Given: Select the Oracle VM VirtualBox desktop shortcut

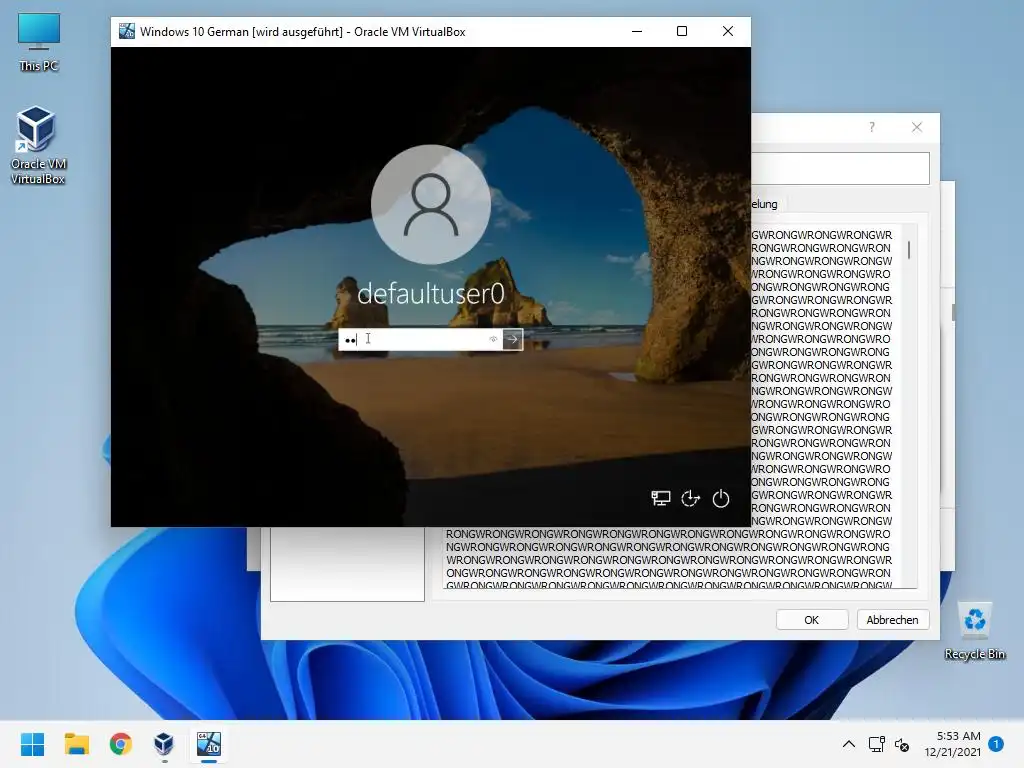Looking at the screenshot, I should 38,146.
